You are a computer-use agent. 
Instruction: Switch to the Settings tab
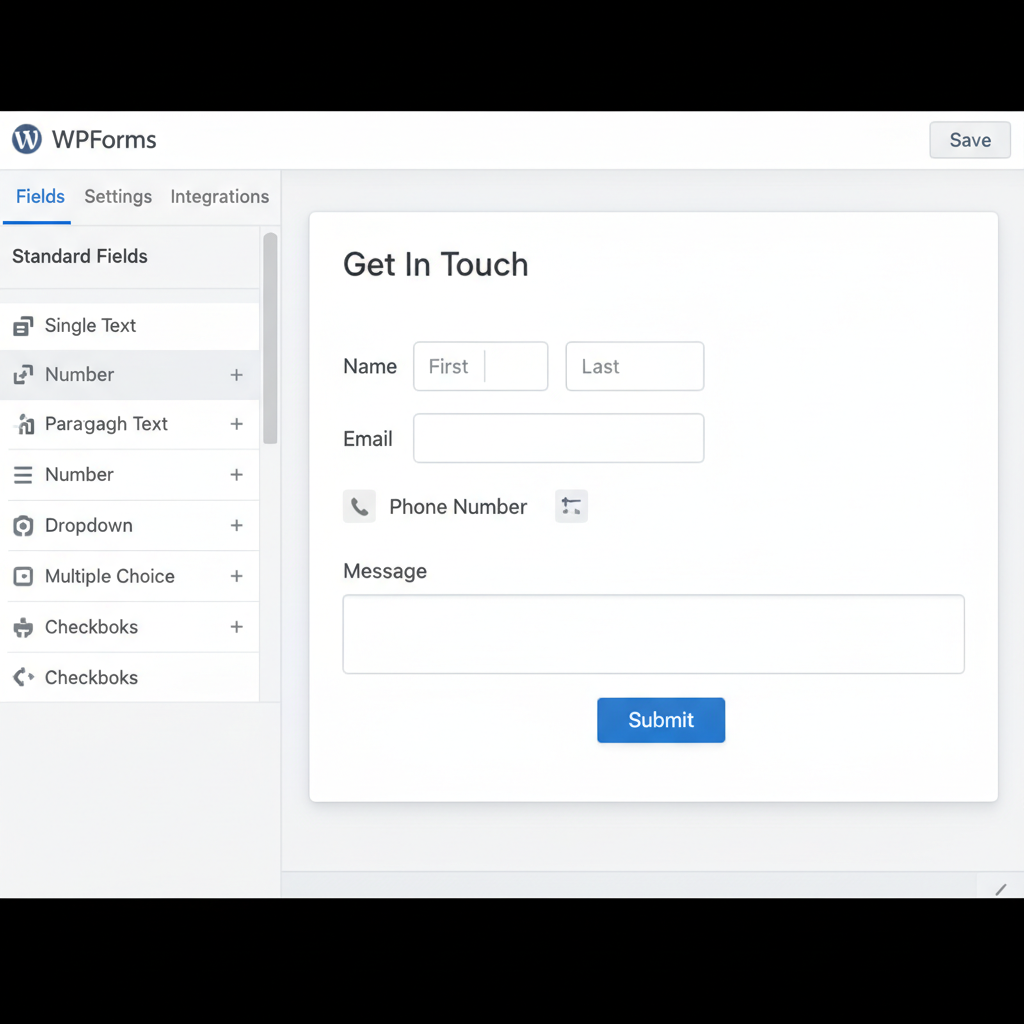(x=117, y=196)
